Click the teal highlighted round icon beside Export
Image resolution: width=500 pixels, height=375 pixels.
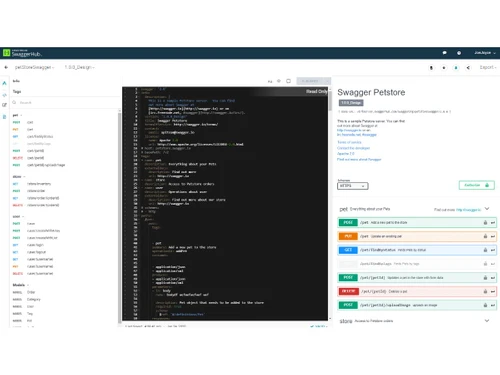click(x=456, y=68)
